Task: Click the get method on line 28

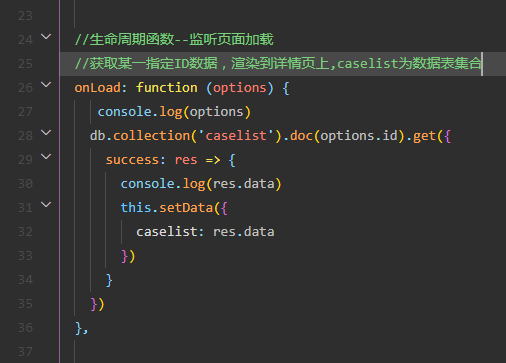Action: (x=424, y=136)
